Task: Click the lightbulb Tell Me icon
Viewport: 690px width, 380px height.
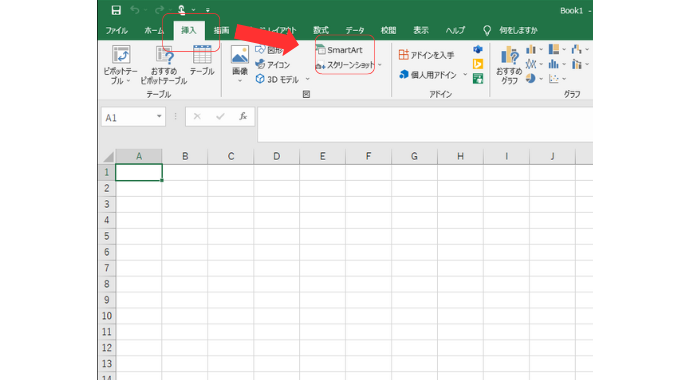Action: click(487, 30)
